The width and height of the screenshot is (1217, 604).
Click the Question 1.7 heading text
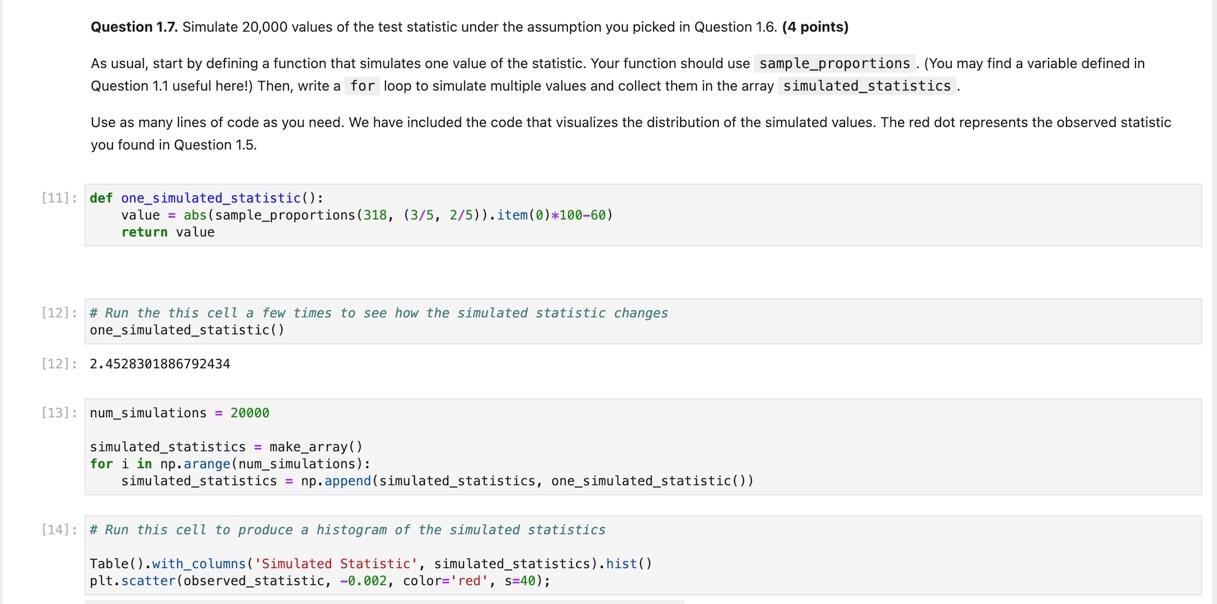[469, 27]
